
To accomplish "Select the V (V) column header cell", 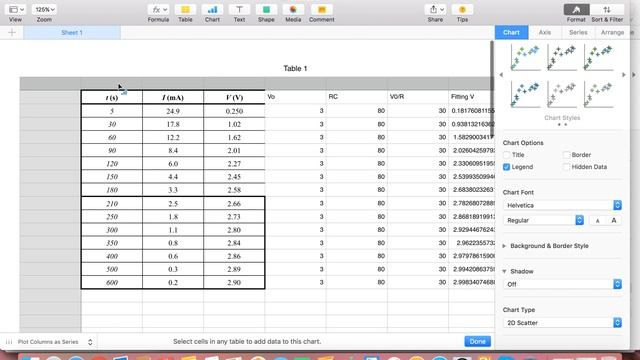I will [234, 98].
